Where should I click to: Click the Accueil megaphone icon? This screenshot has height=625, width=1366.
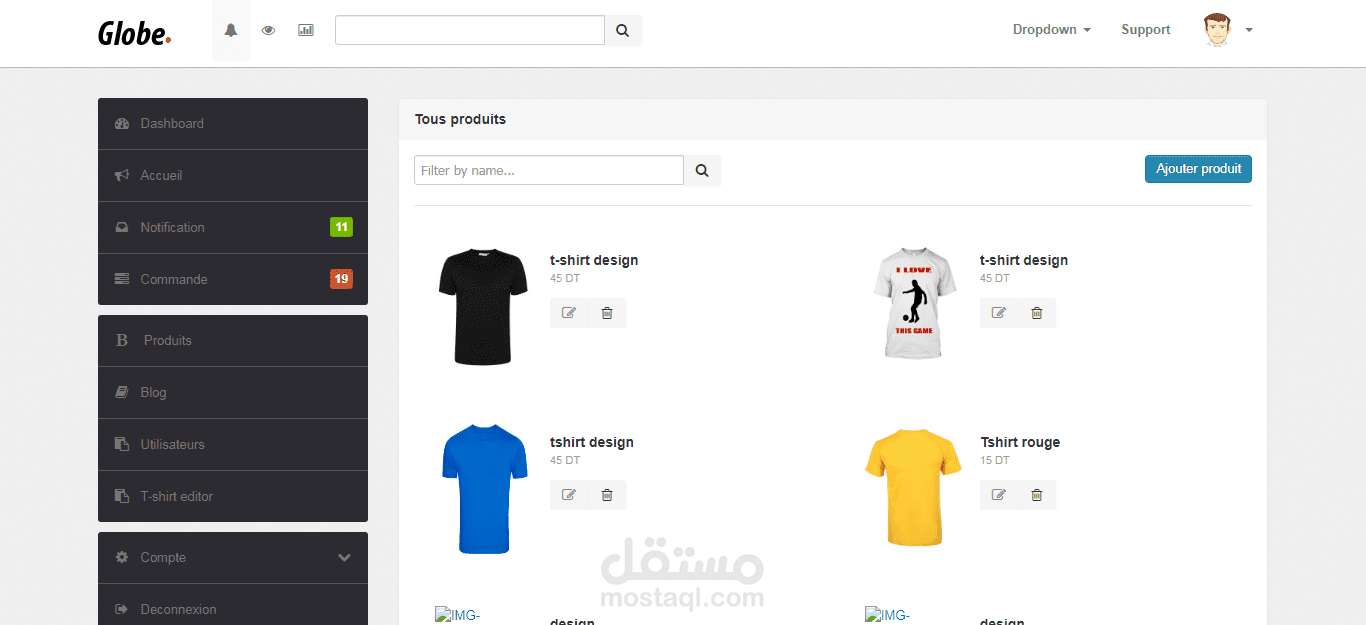click(x=122, y=176)
